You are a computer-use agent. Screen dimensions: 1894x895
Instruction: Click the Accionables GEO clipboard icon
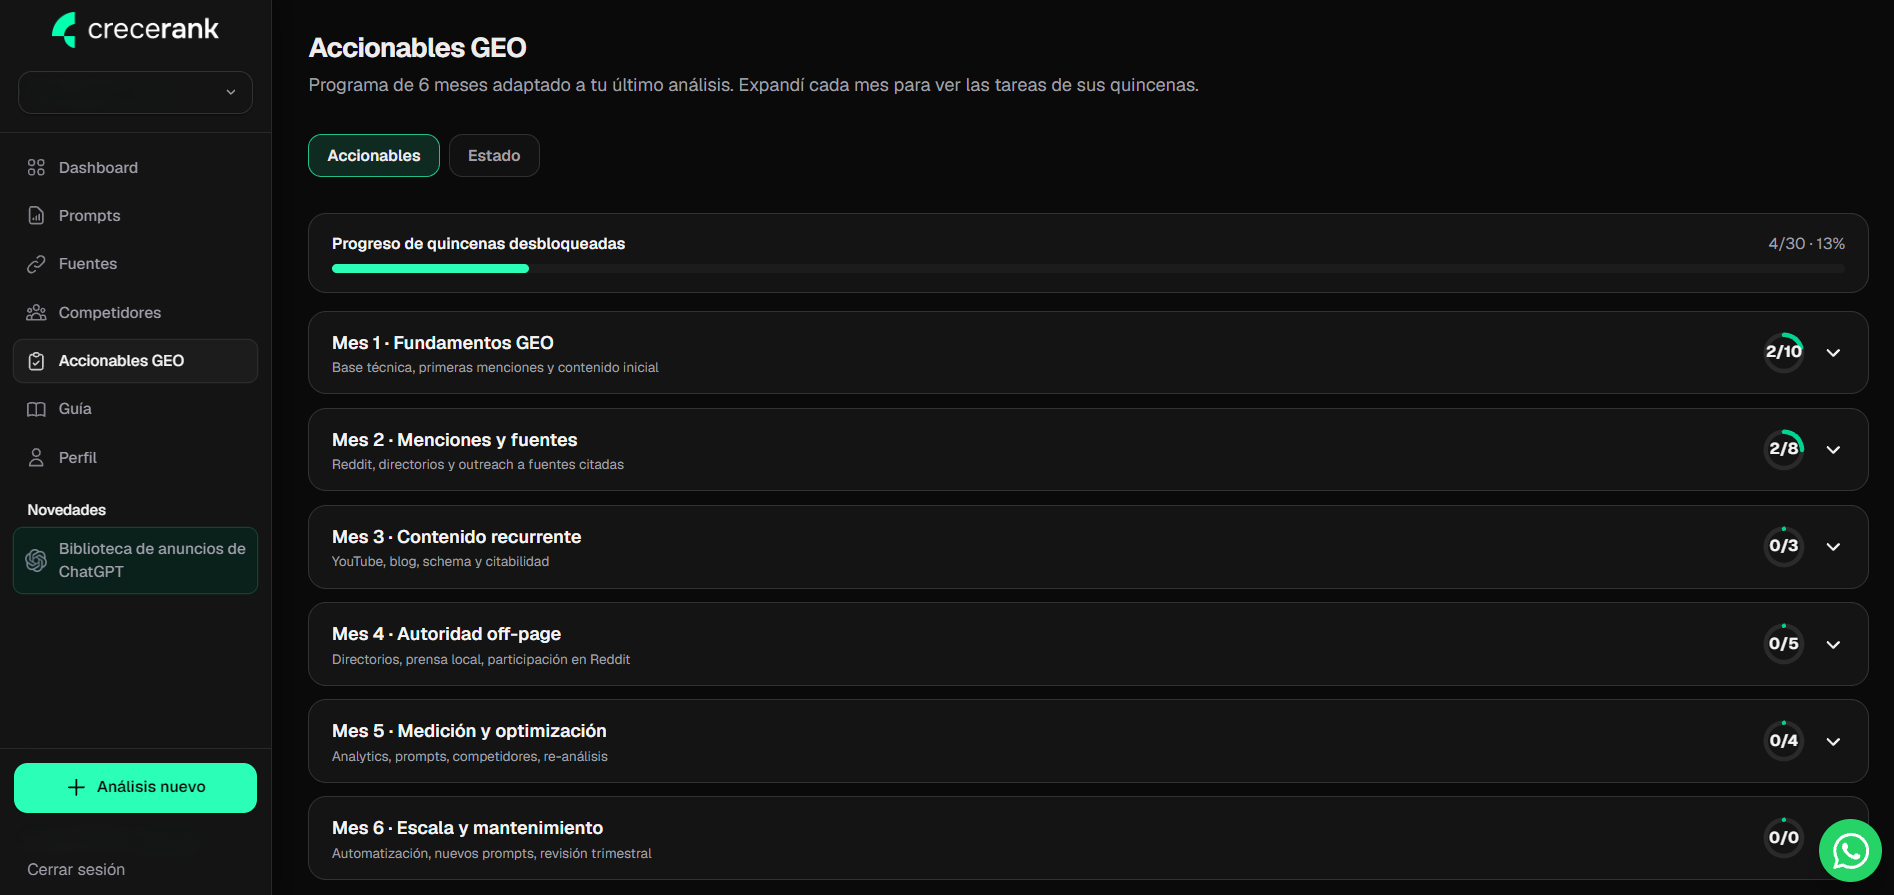pos(36,361)
